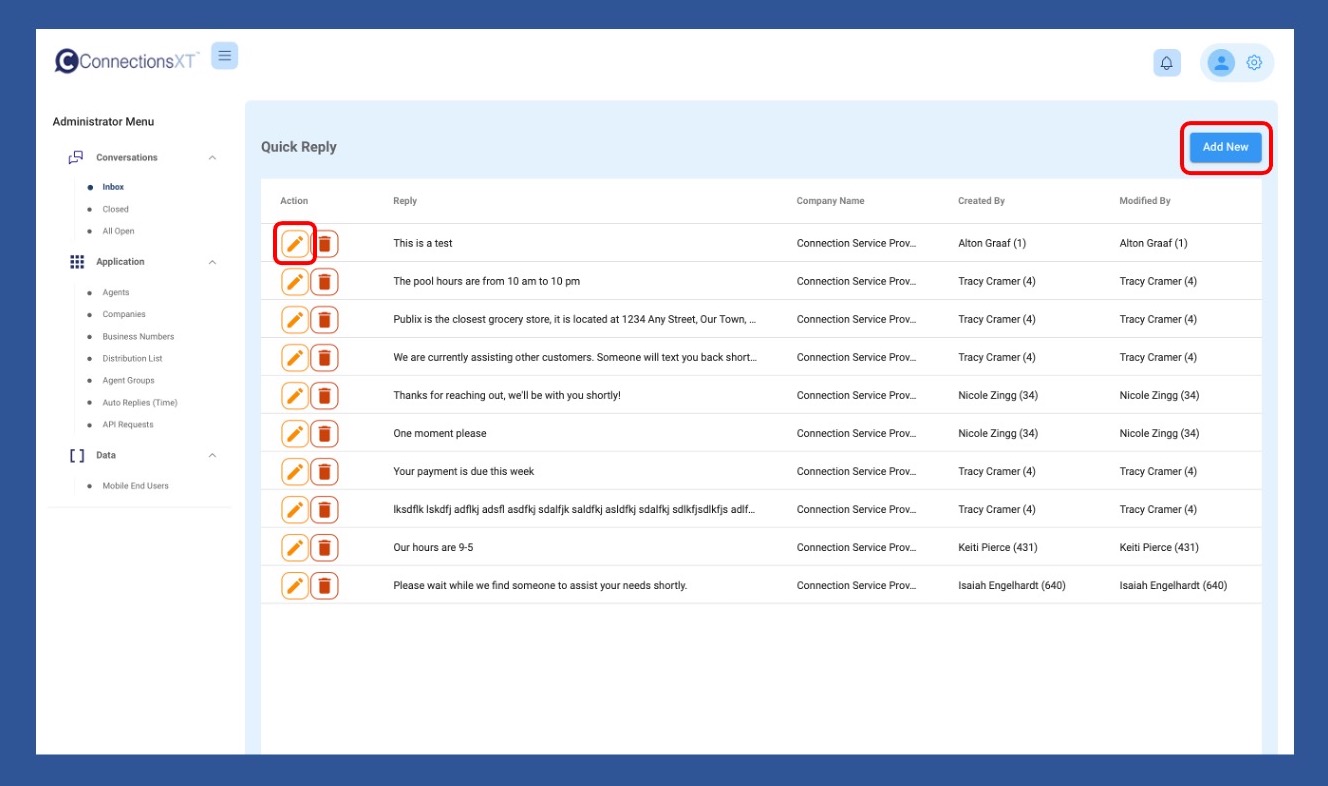Click the Add New button
The width and height of the screenshot is (1328, 786).
click(1225, 147)
